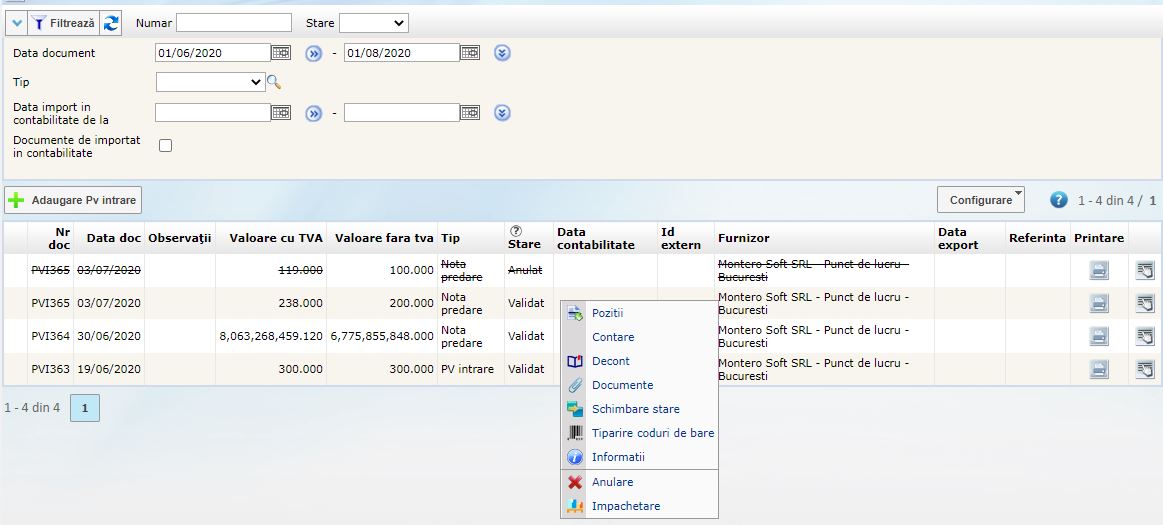Click the printer icon in PVI364 row
Screen dimensions: 1163x525
point(1099,336)
